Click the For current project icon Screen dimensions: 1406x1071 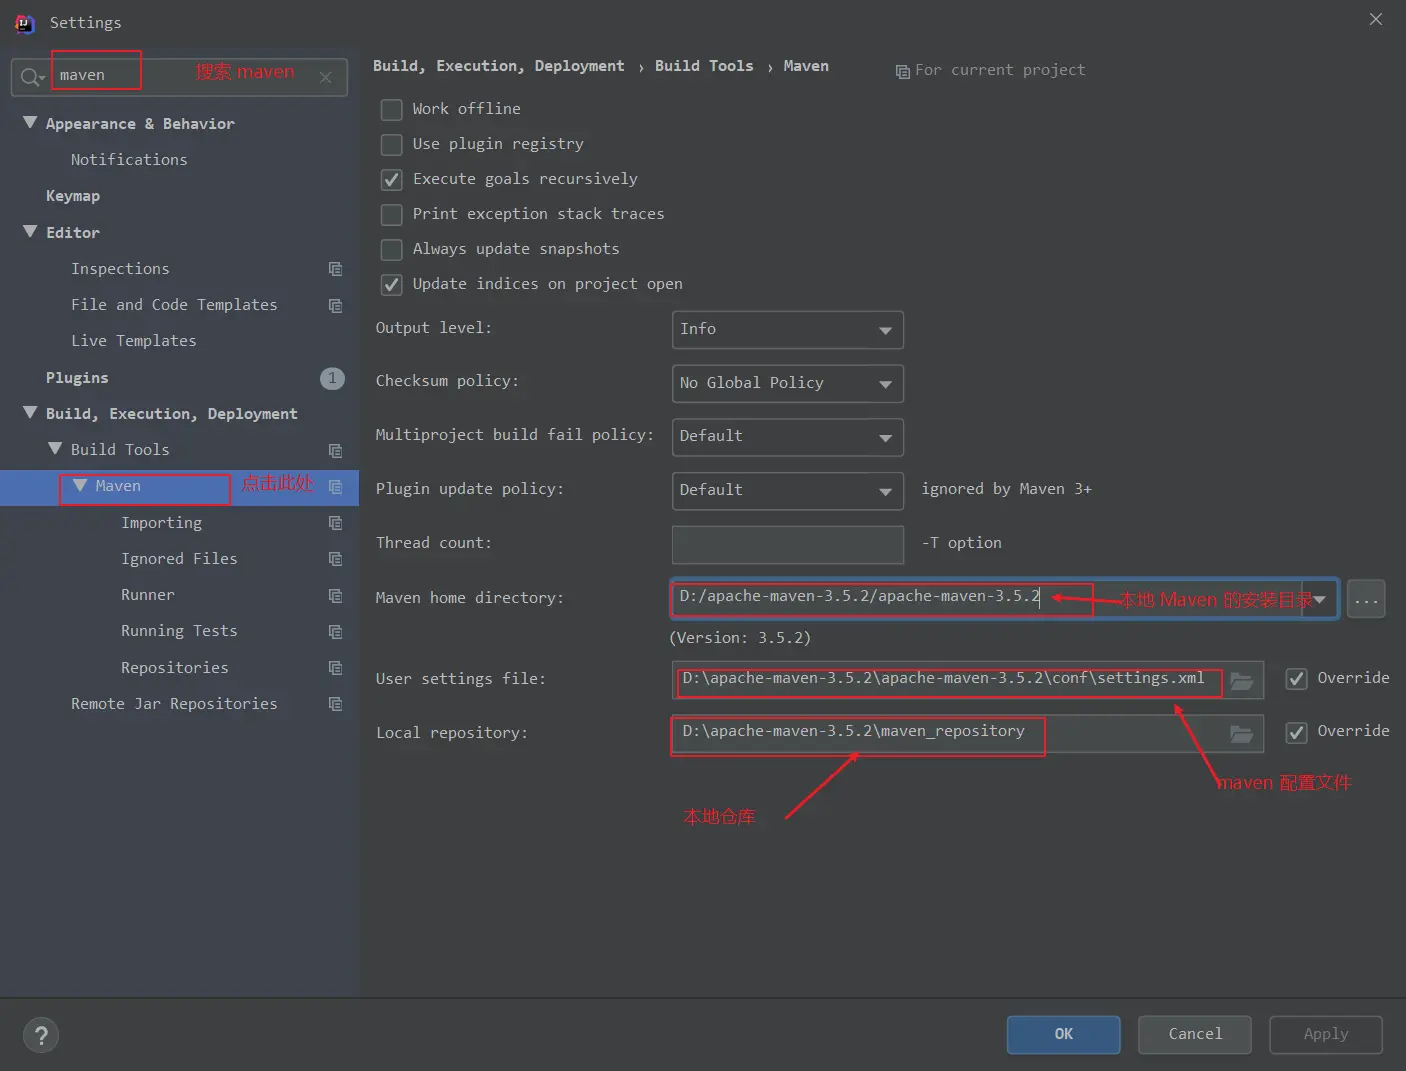902,71
